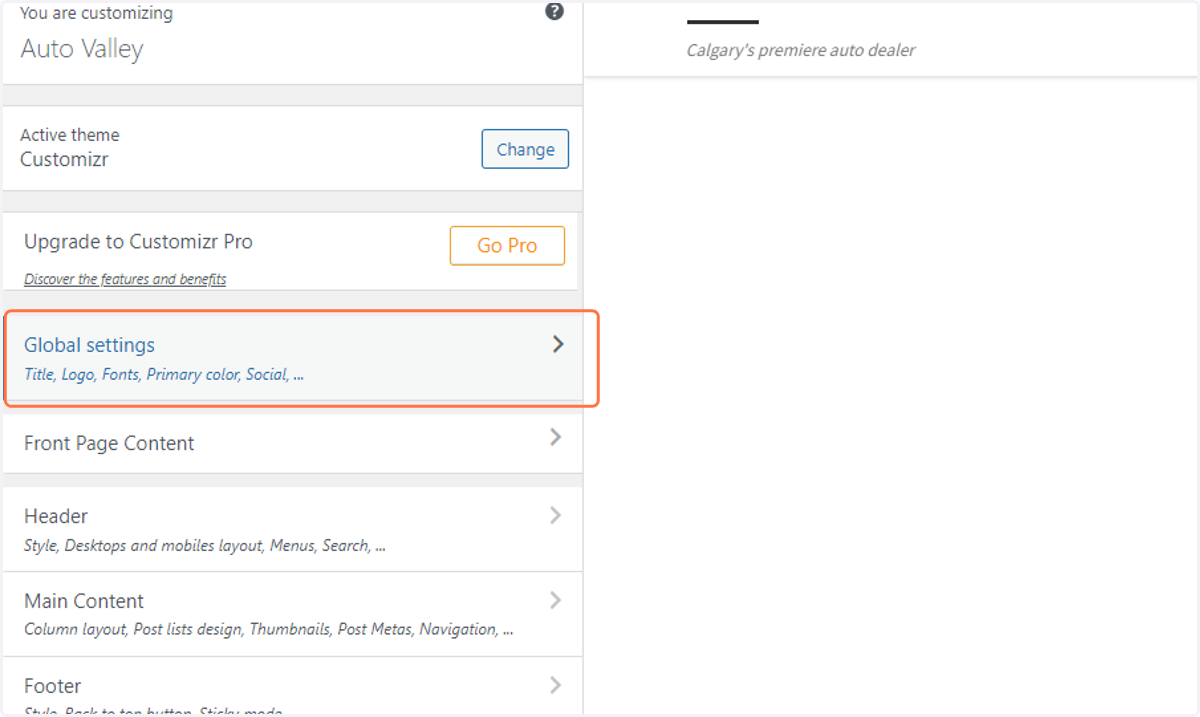Screen dimensions: 1200x717
Task: Click the 'Active theme' label
Action: pos(69,135)
